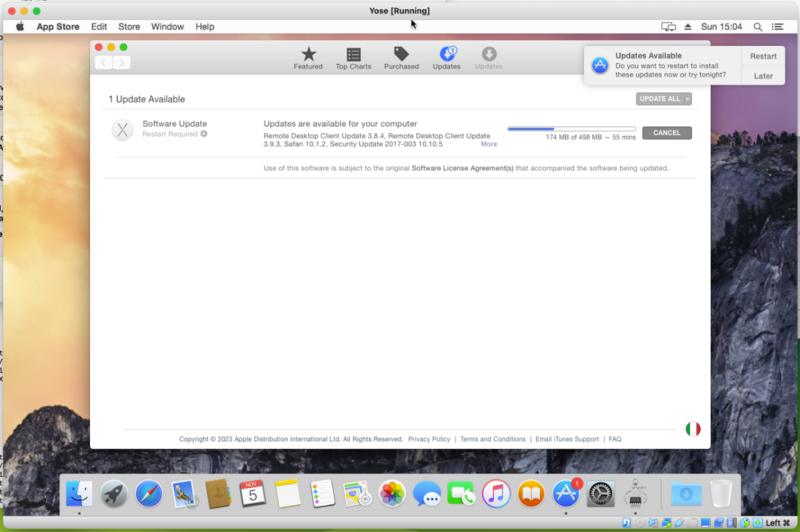Image resolution: width=800 pixels, height=532 pixels.
Task: Go back with the left arrow button
Action: (x=104, y=62)
